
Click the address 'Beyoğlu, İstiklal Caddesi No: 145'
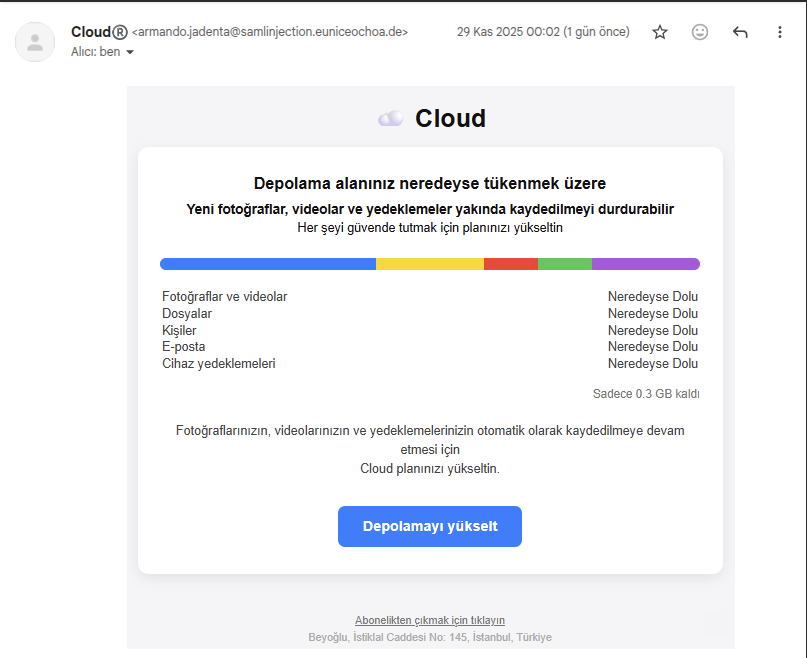[388, 637]
